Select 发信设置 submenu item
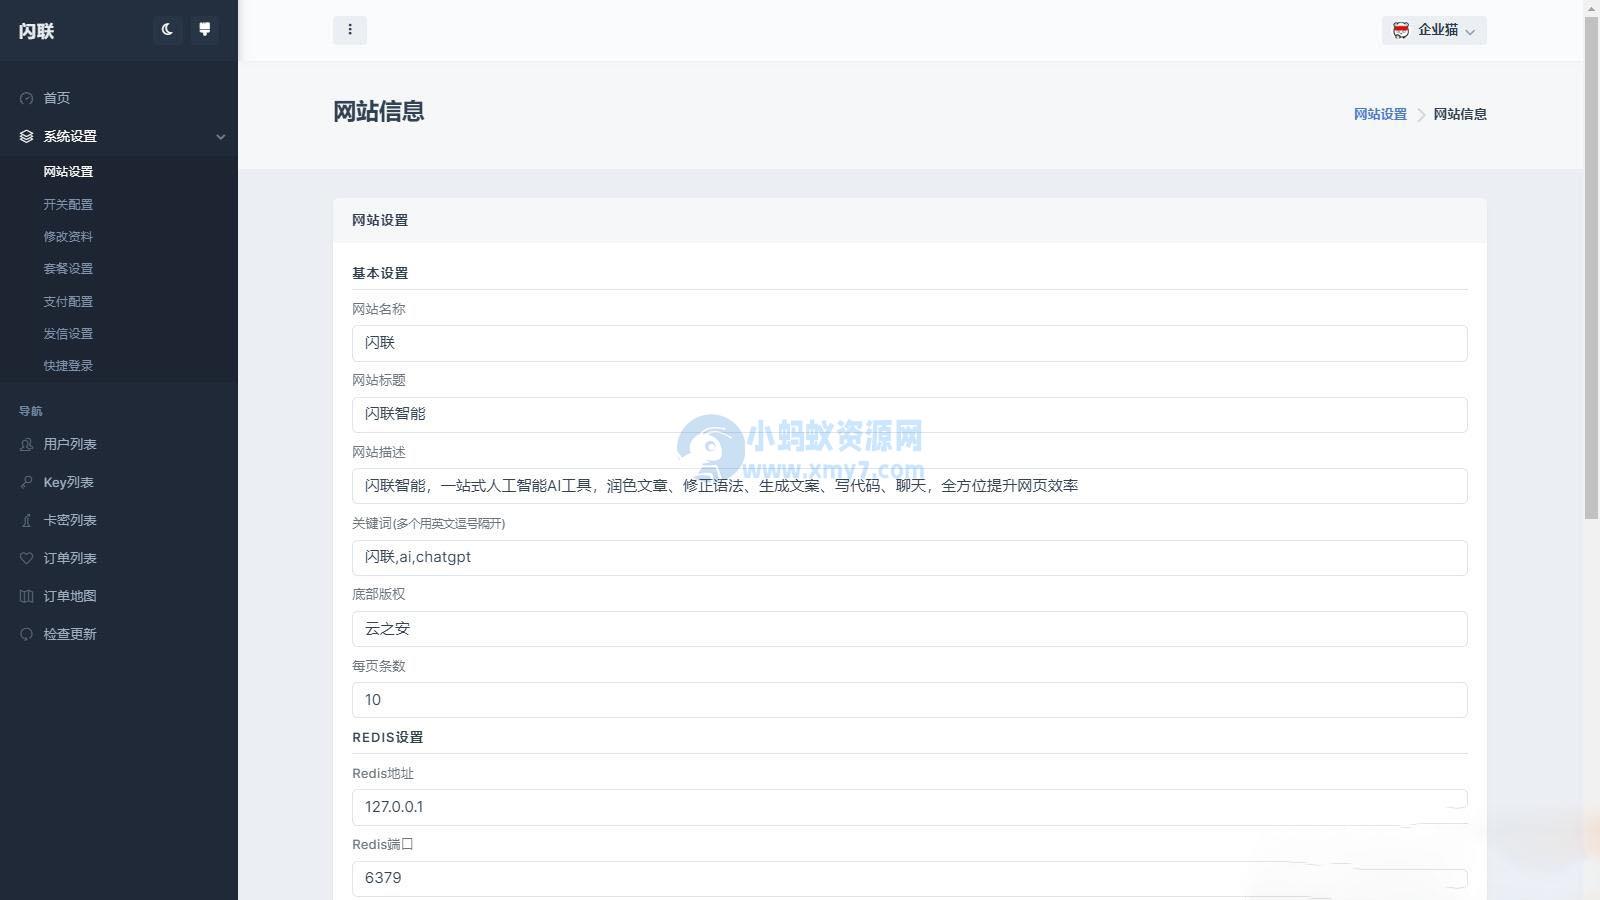 [x=68, y=334]
